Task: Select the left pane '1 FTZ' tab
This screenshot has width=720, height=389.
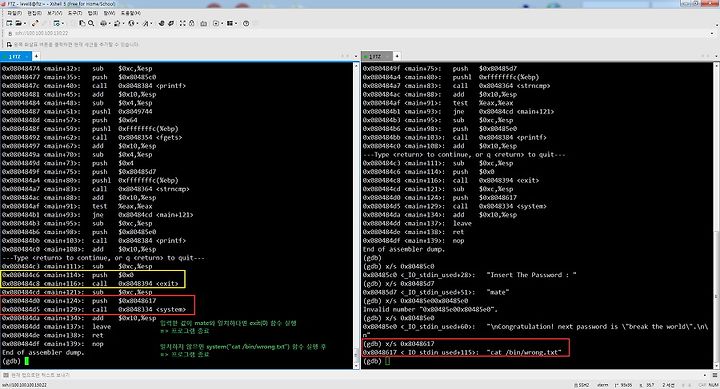Action: pos(16,56)
